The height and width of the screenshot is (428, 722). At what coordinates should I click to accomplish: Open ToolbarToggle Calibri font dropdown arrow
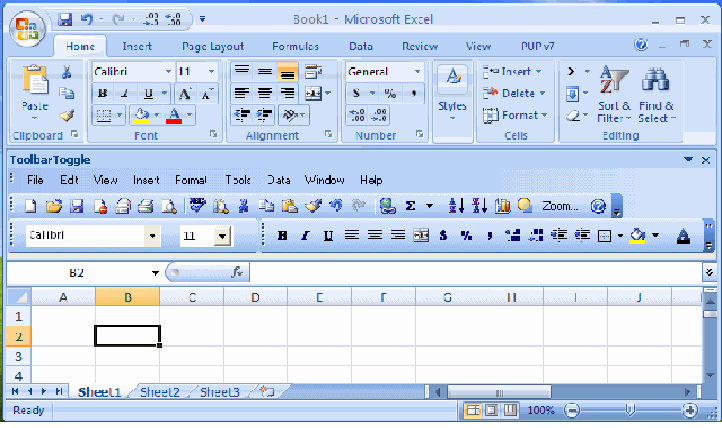(x=152, y=236)
